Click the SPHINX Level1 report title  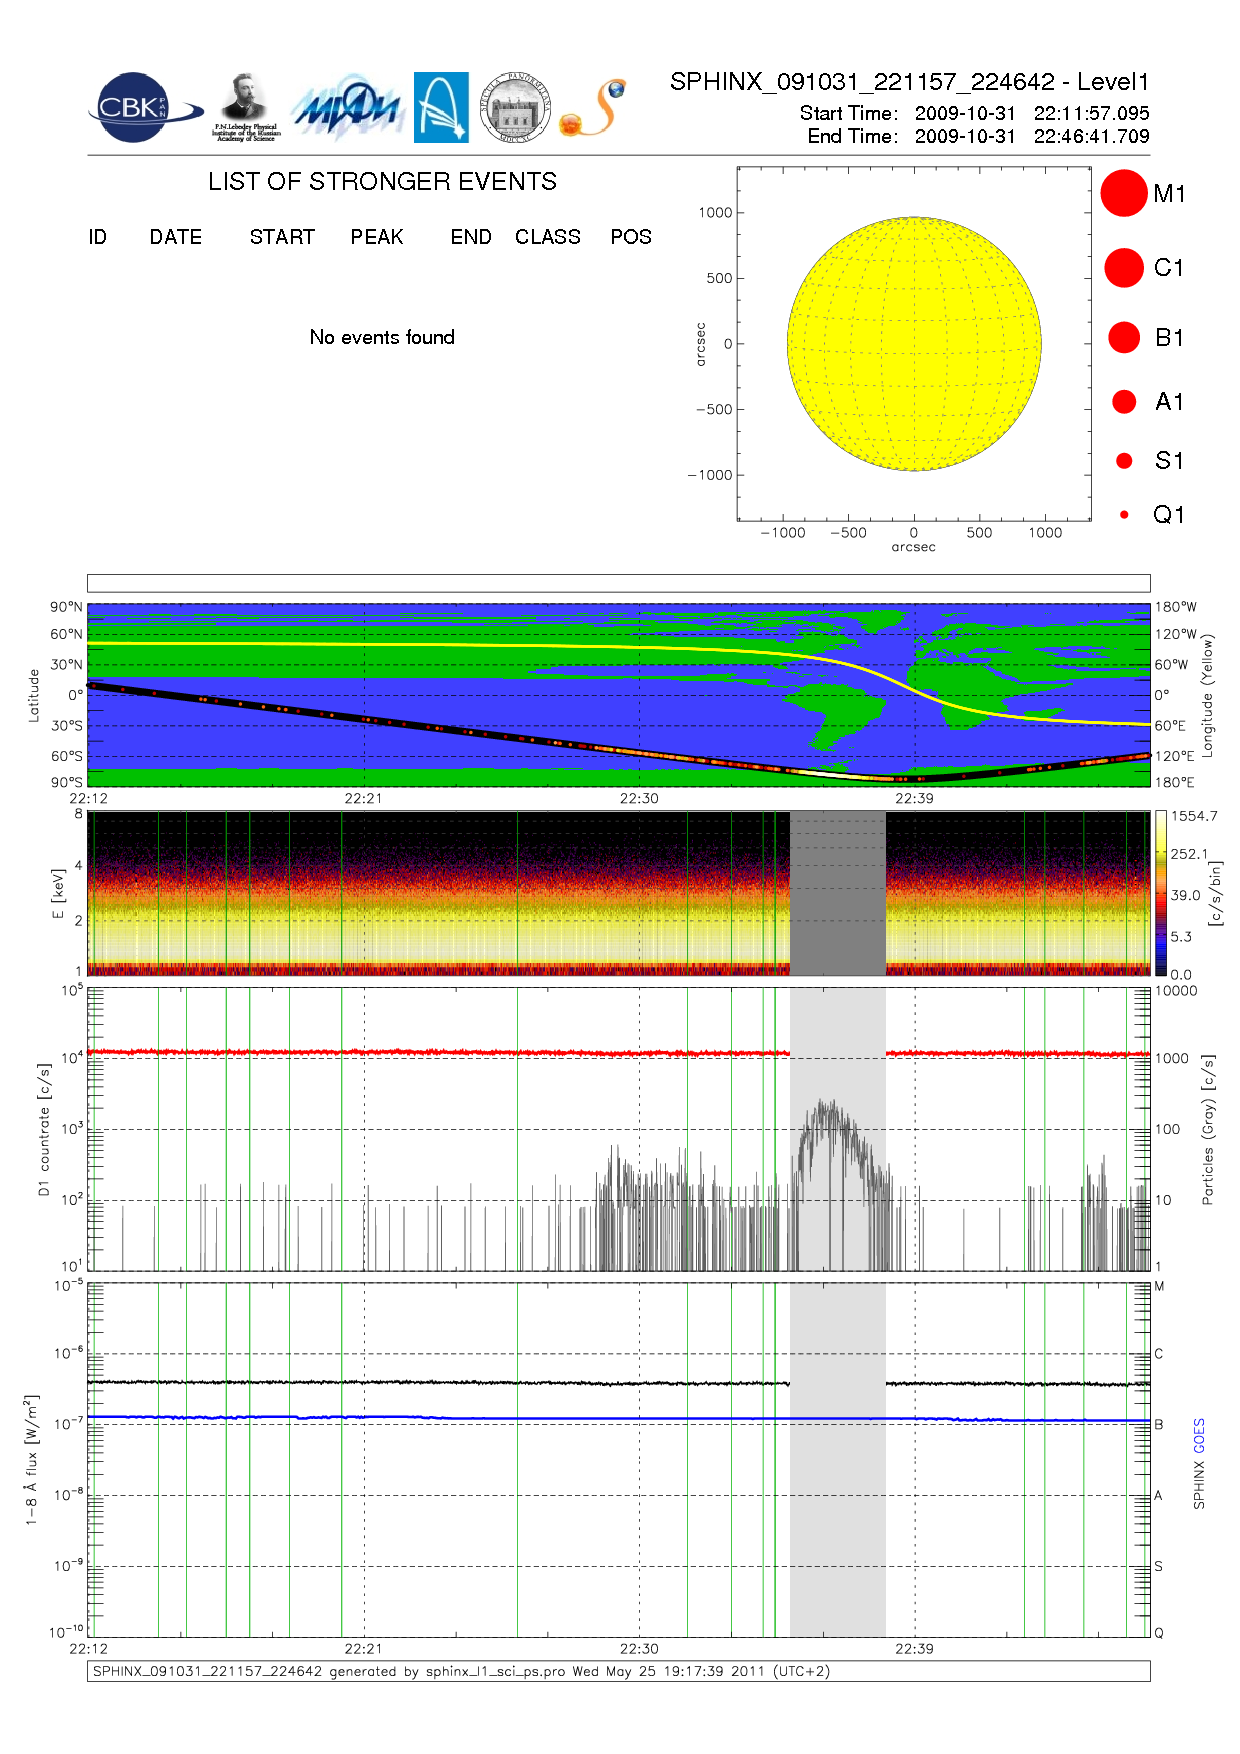coord(909,82)
